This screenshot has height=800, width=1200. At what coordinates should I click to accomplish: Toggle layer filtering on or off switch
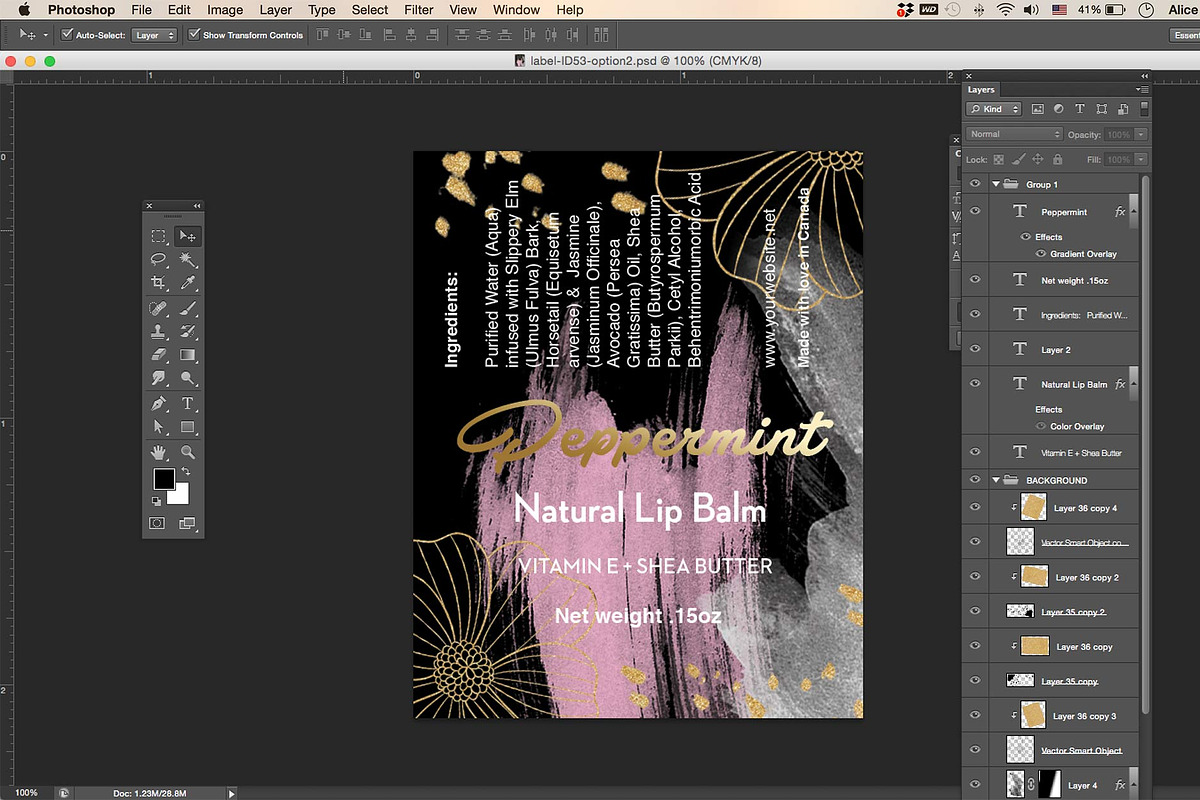click(x=1144, y=109)
